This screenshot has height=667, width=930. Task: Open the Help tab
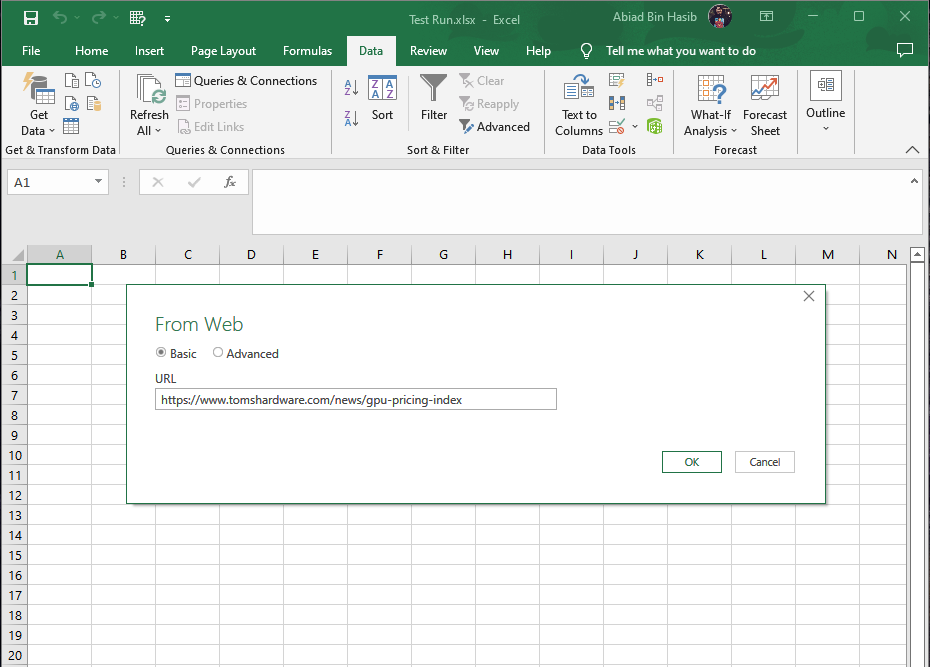[538, 51]
